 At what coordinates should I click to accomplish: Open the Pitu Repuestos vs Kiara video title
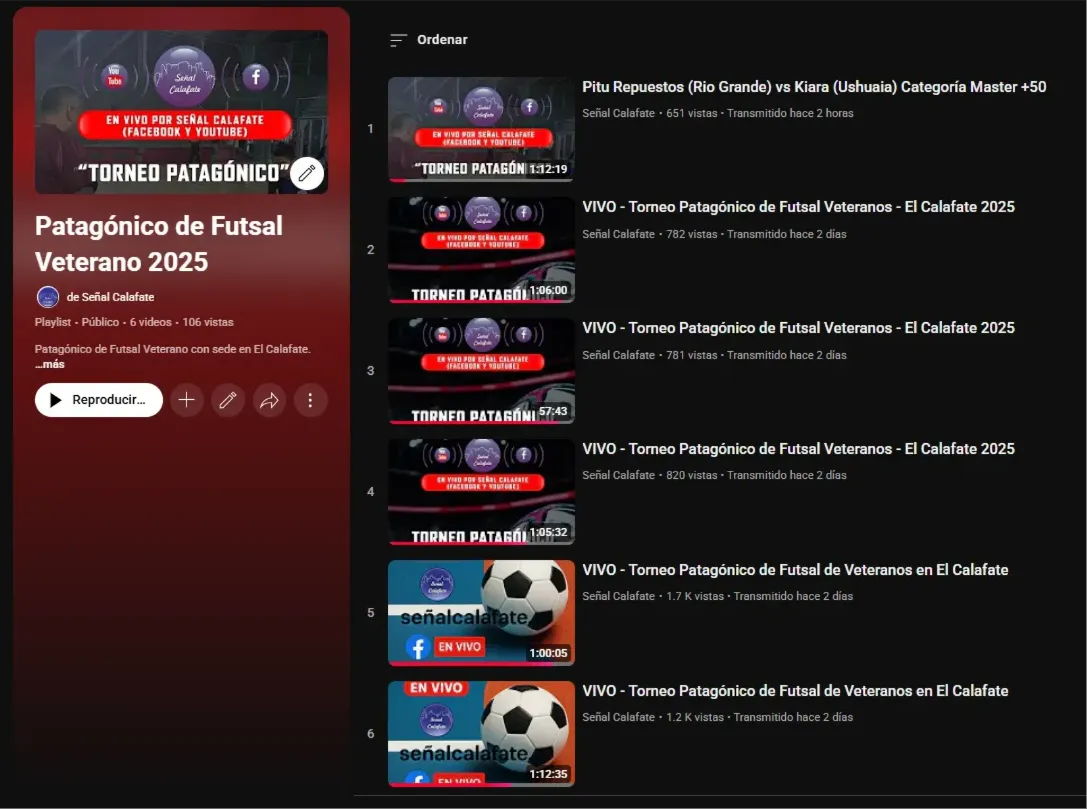(x=812, y=87)
